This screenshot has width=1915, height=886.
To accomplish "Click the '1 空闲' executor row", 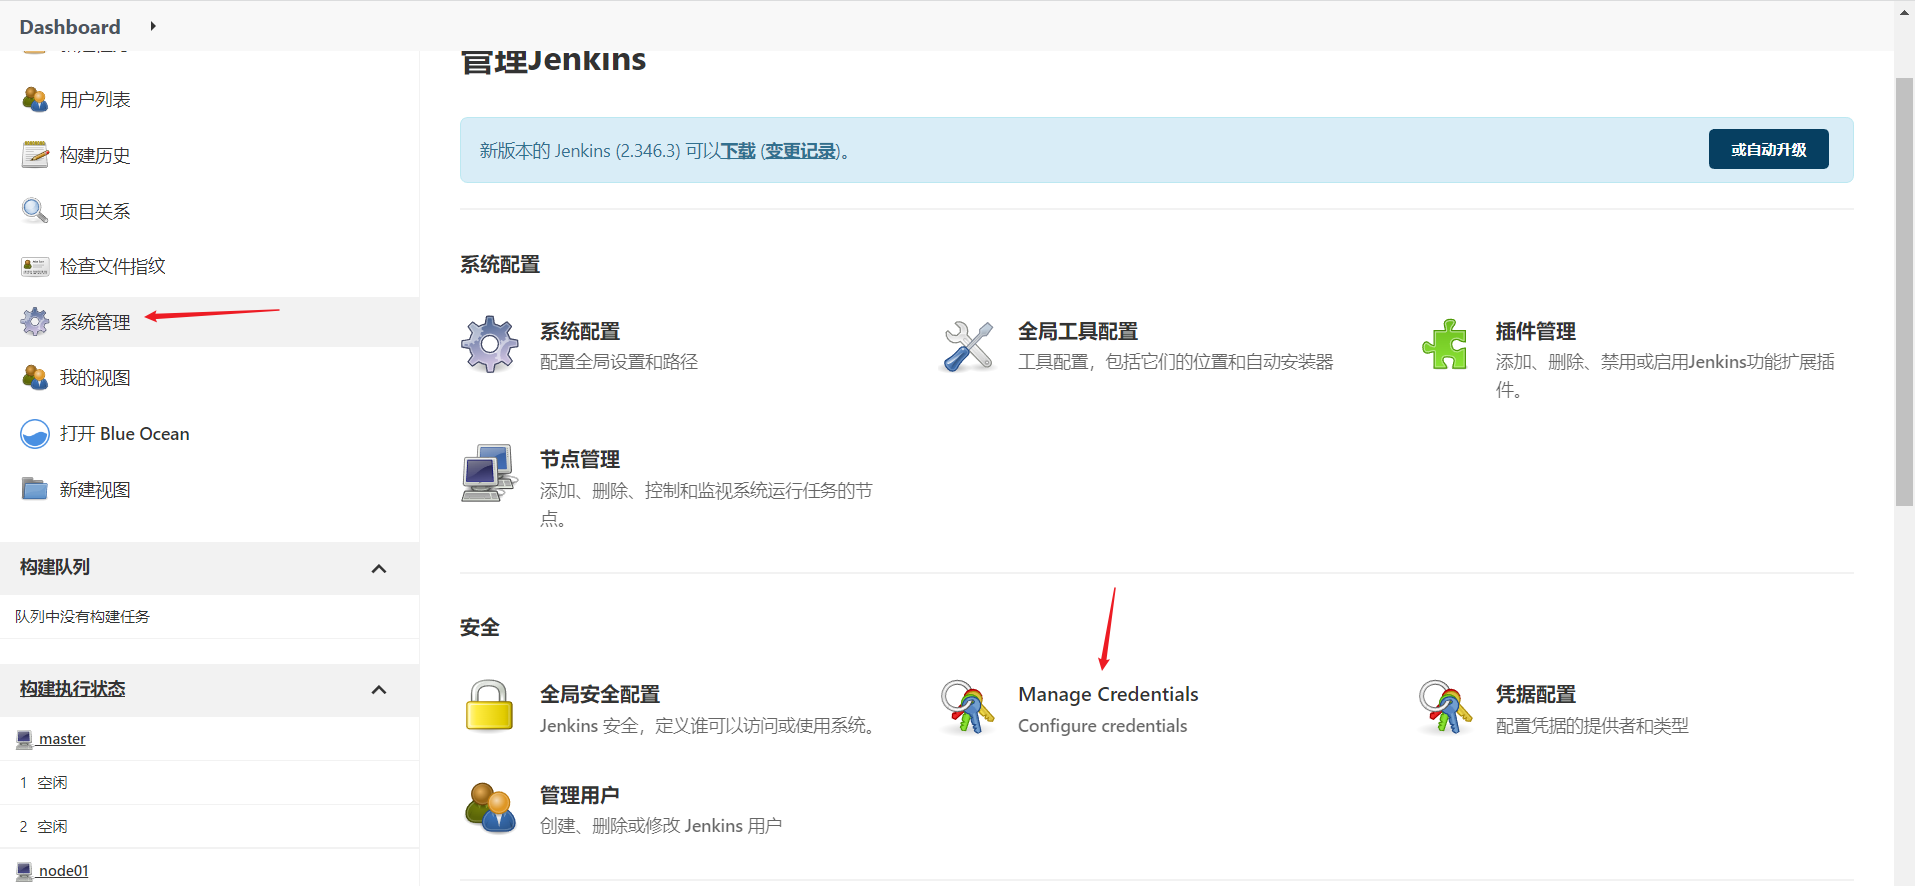I will pyautogui.click(x=209, y=783).
